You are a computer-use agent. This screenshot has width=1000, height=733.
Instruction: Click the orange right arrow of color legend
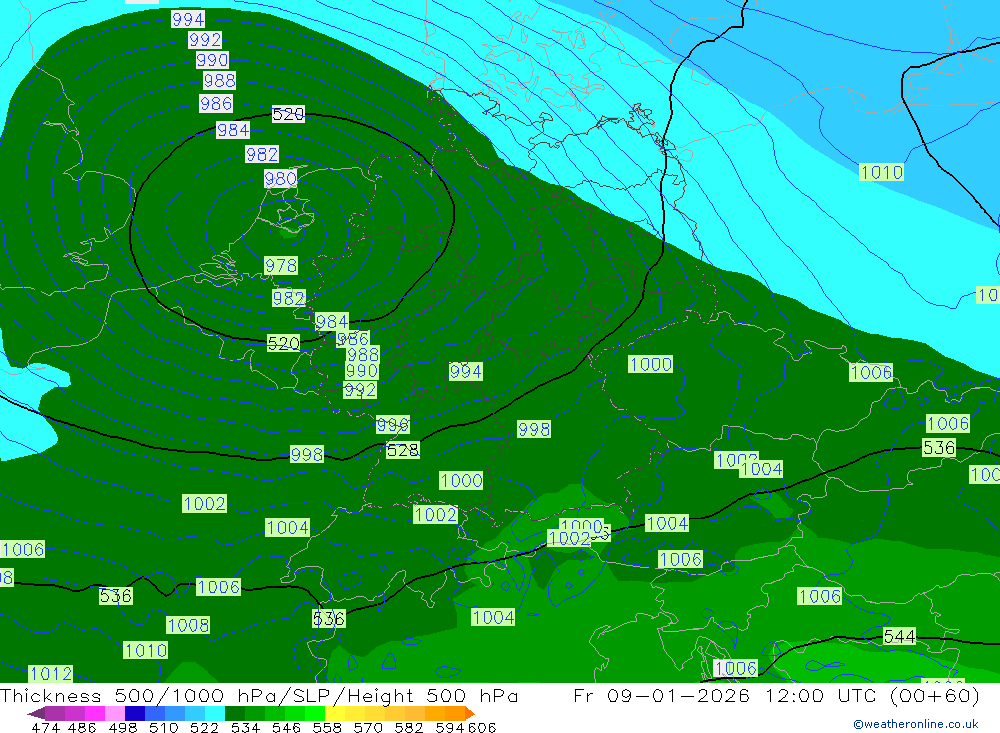tap(469, 713)
